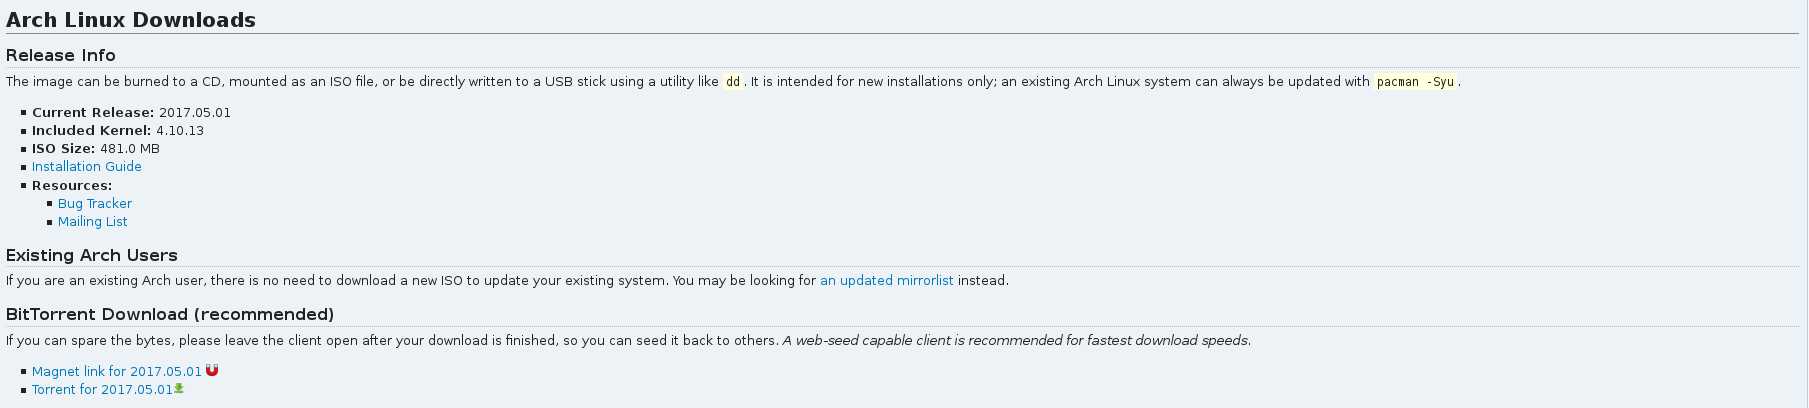Image resolution: width=1809 pixels, height=408 pixels.
Task: Click the "ISO Size:" label
Action: tap(63, 149)
